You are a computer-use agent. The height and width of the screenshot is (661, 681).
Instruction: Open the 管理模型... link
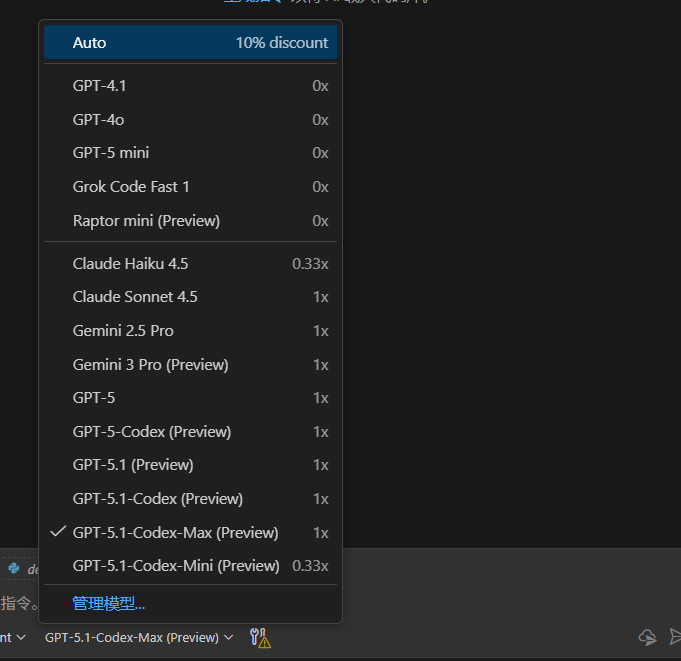pyautogui.click(x=109, y=604)
